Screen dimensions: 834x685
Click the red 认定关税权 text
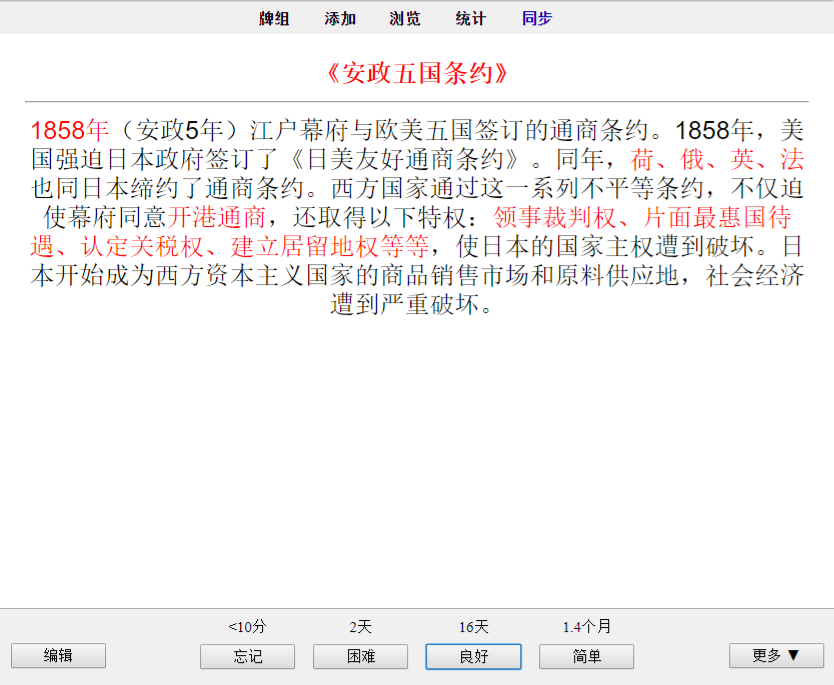(143, 246)
